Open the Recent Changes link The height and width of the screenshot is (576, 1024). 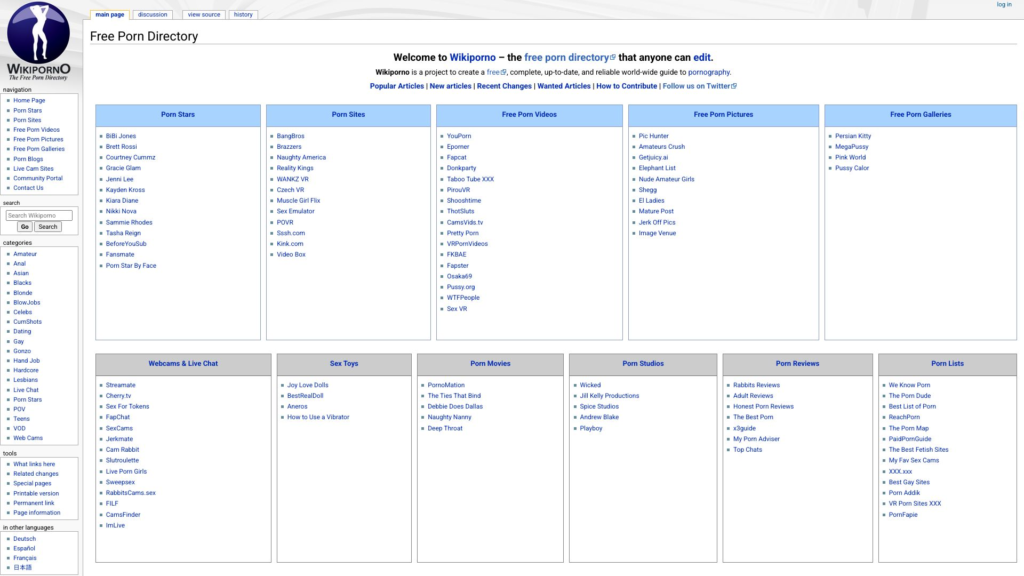(x=504, y=86)
